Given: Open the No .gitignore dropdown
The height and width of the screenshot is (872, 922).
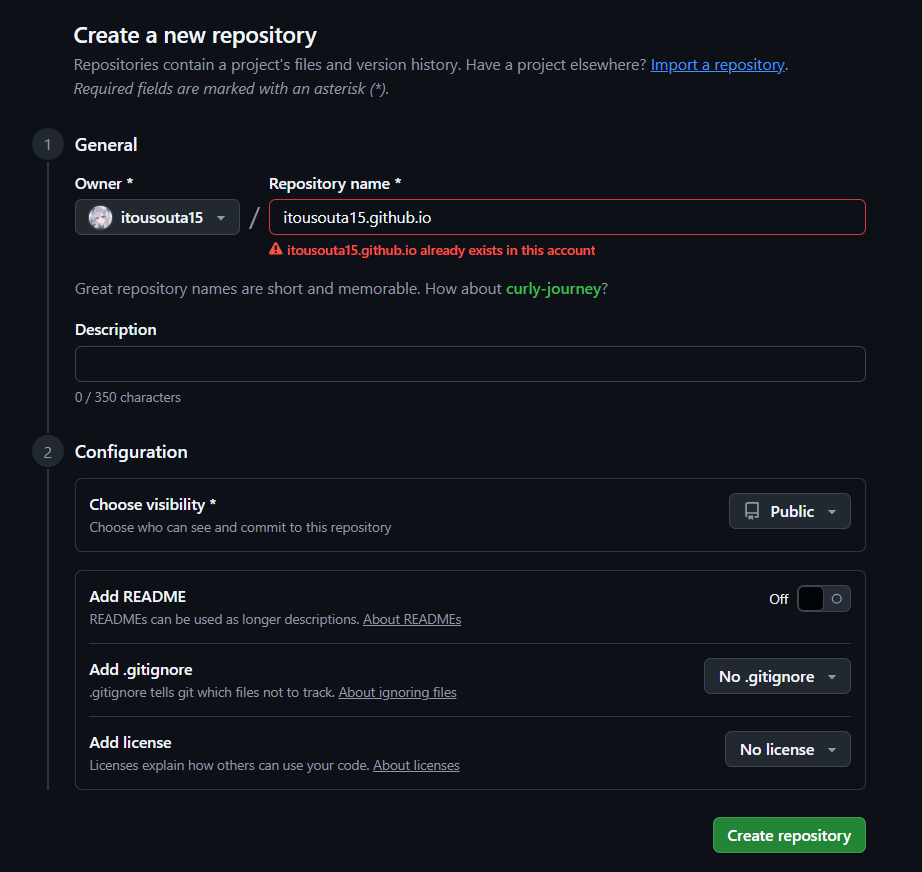Looking at the screenshot, I should coord(777,677).
